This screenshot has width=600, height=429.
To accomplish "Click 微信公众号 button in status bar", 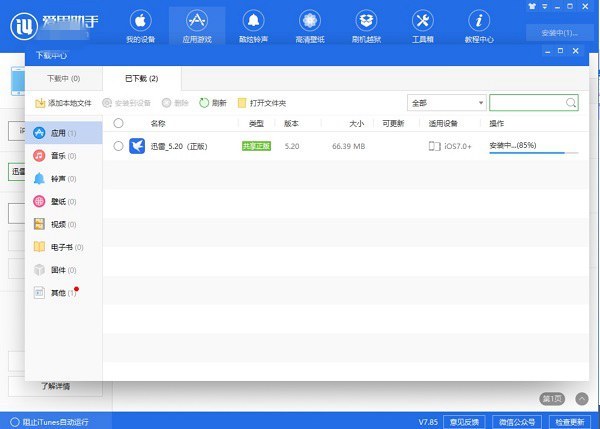I will click(x=517, y=422).
